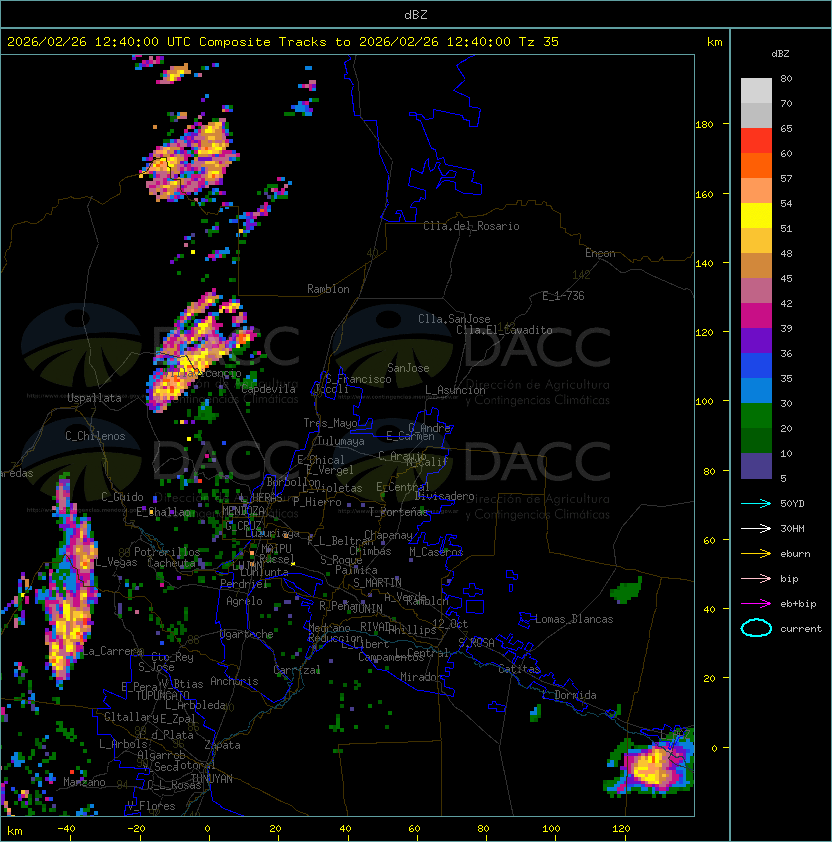Click the eb+bip legend label
The height and width of the screenshot is (842, 832).
click(x=798, y=604)
